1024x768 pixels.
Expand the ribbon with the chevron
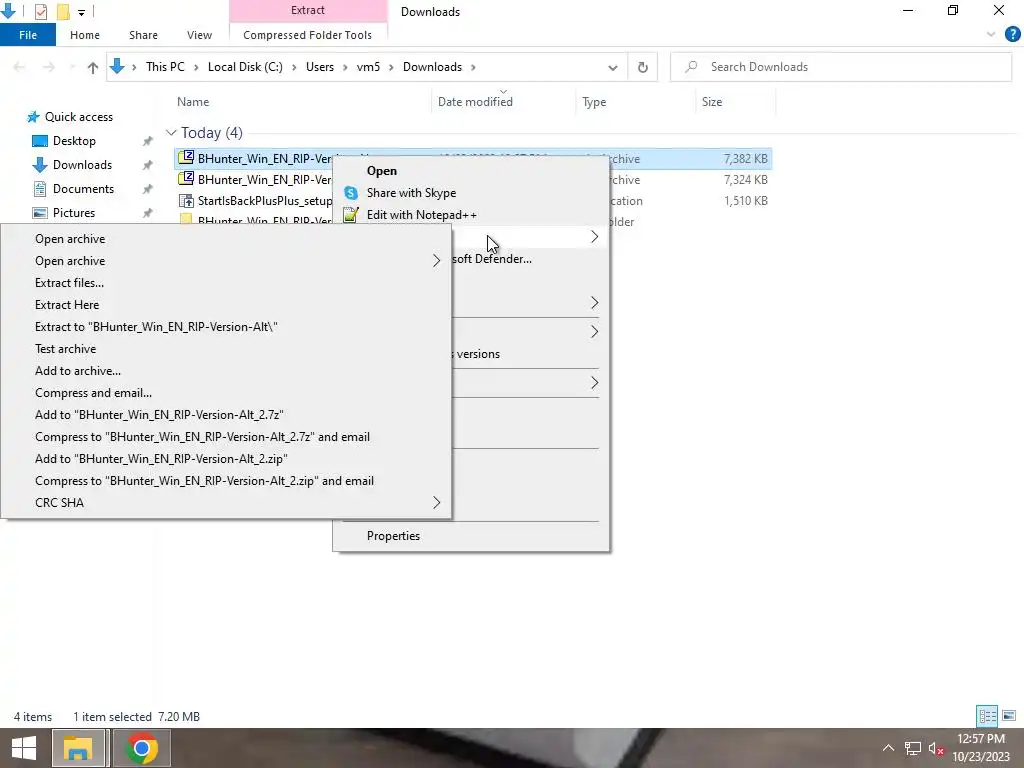[x=991, y=35]
